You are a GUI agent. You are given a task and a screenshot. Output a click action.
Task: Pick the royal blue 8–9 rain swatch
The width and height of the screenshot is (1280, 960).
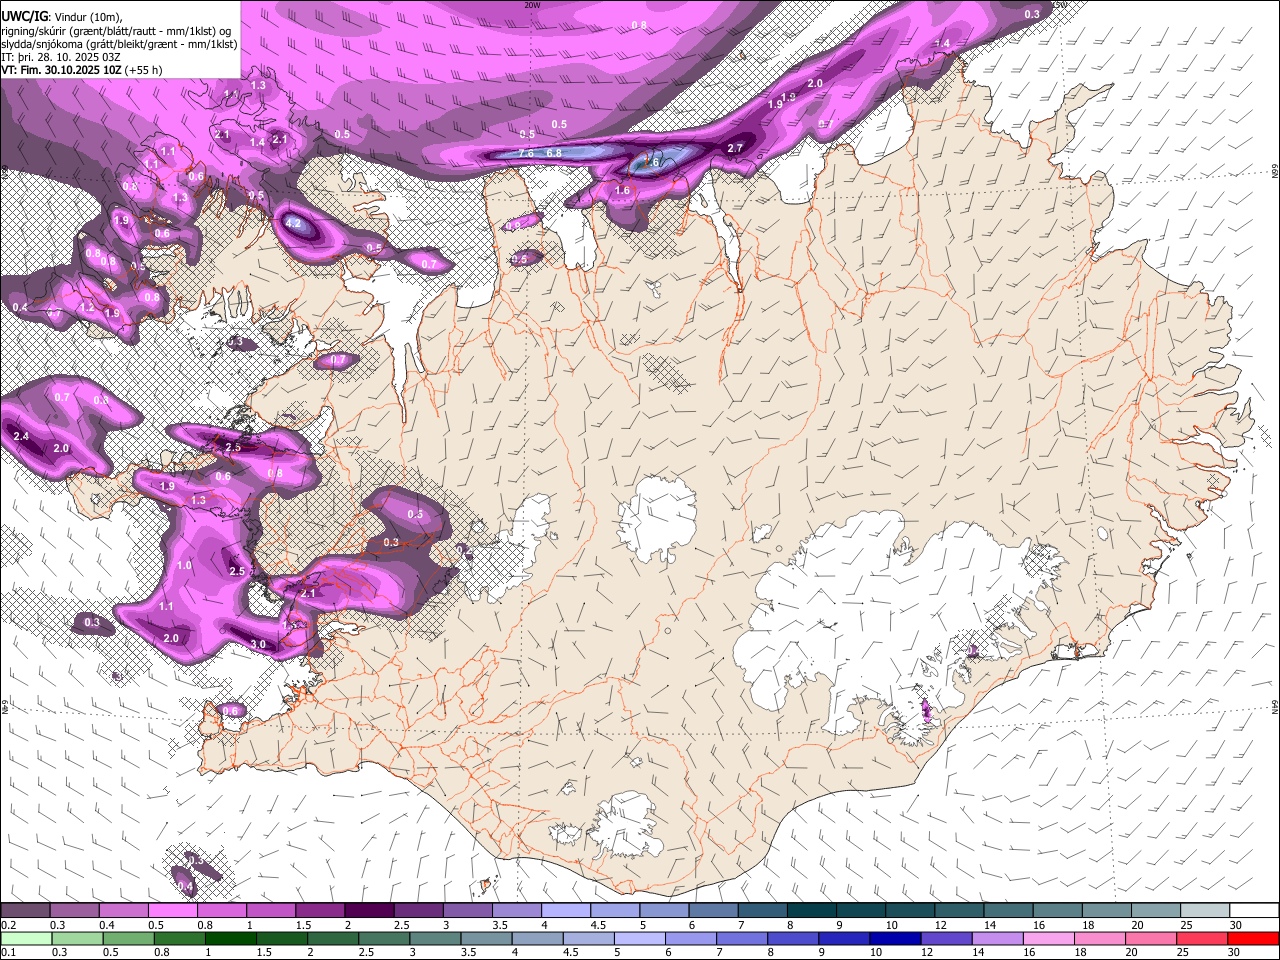click(x=794, y=939)
